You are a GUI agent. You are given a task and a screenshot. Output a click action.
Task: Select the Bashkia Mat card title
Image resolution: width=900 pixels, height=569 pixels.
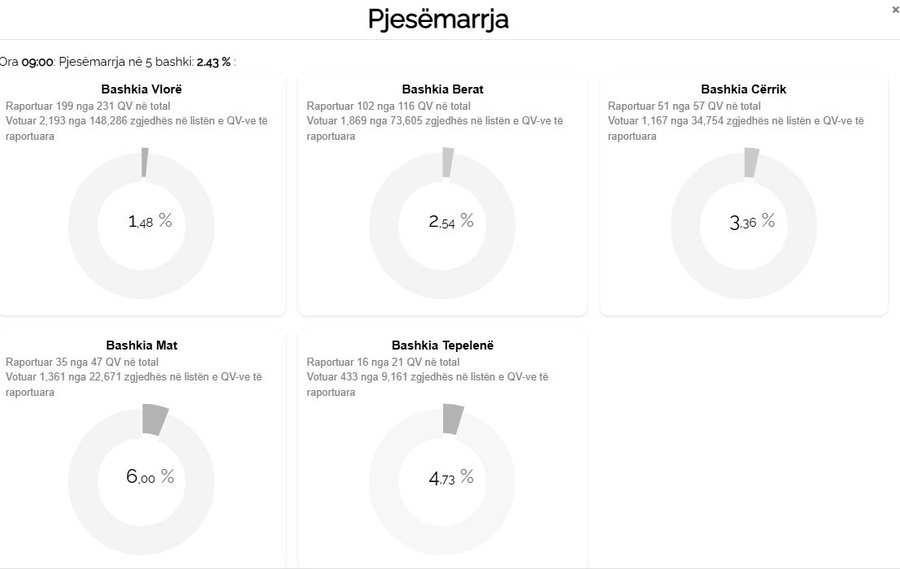coord(141,345)
